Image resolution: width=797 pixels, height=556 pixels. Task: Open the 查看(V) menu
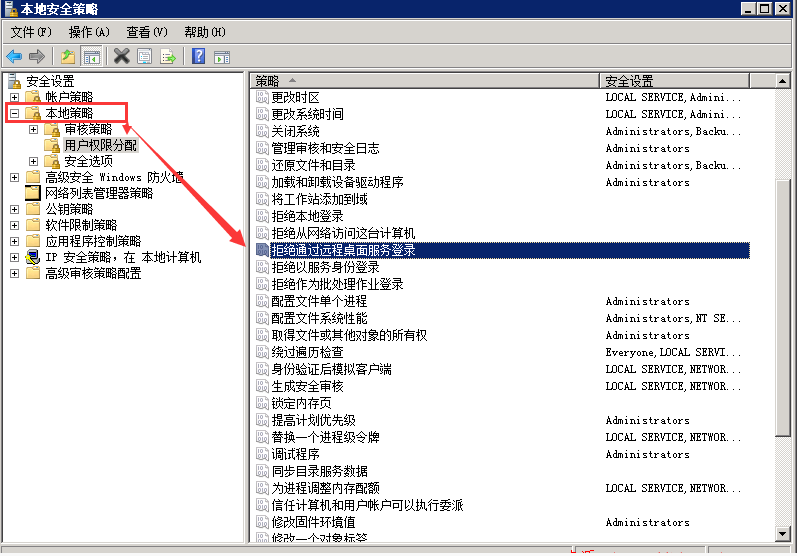point(147,32)
